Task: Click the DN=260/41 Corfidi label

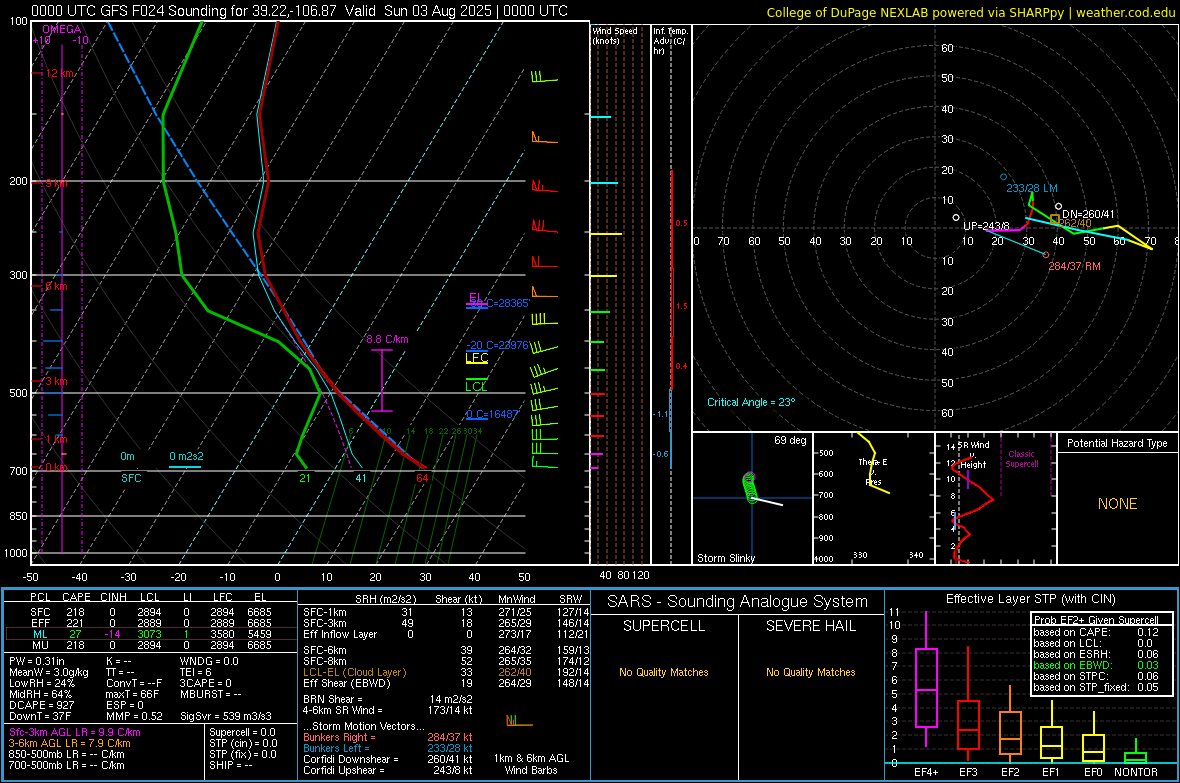Action: pyautogui.click(x=1088, y=215)
